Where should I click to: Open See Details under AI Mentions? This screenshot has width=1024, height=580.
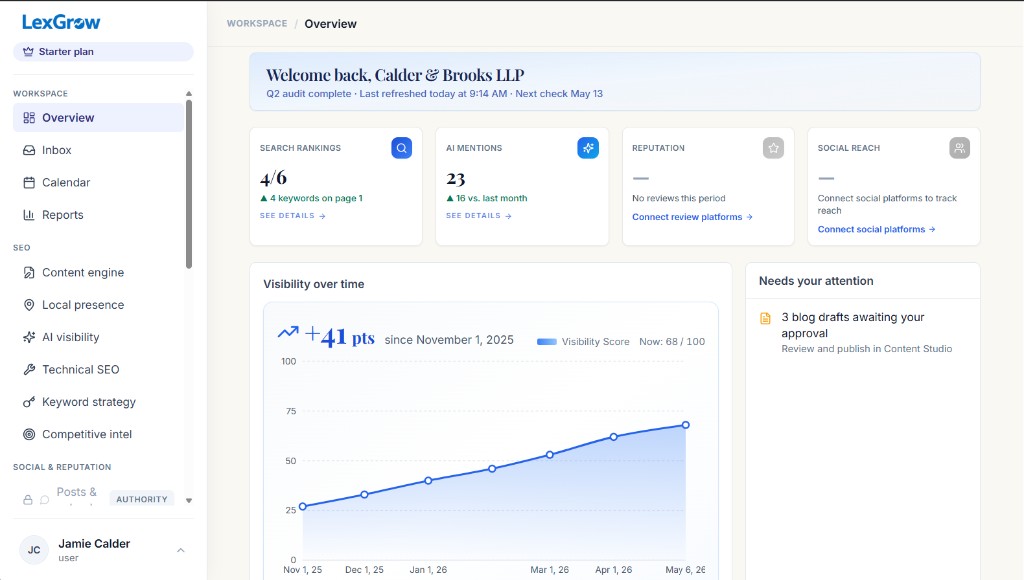pyautogui.click(x=479, y=216)
